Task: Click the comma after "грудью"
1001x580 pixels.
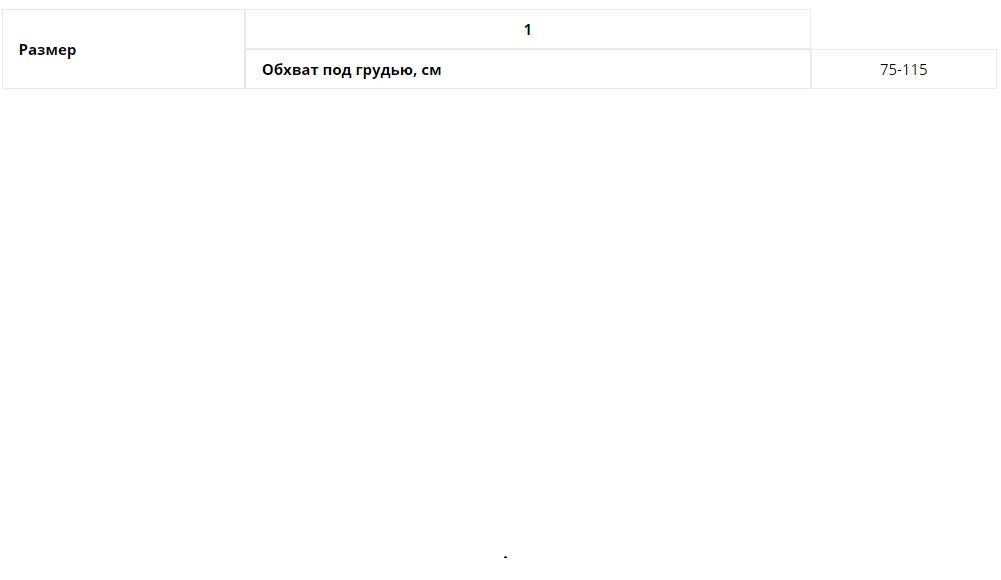Action: pos(415,73)
